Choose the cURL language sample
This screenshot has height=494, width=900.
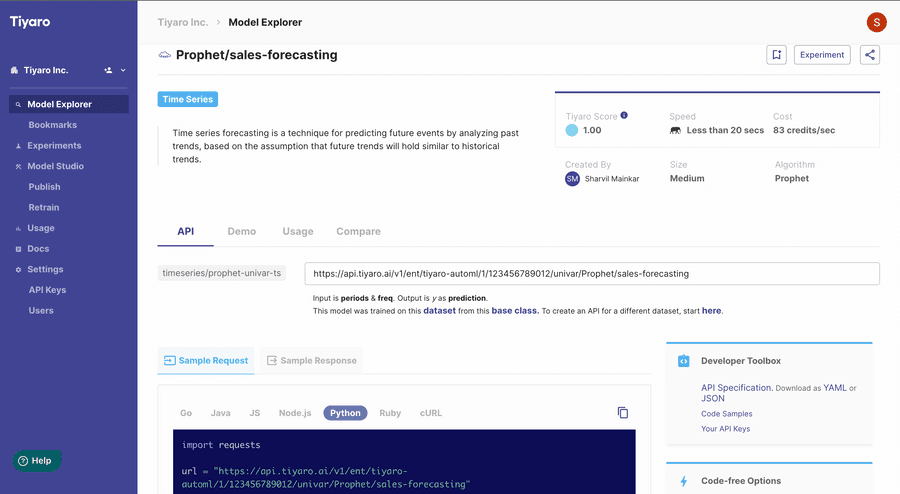coord(430,413)
